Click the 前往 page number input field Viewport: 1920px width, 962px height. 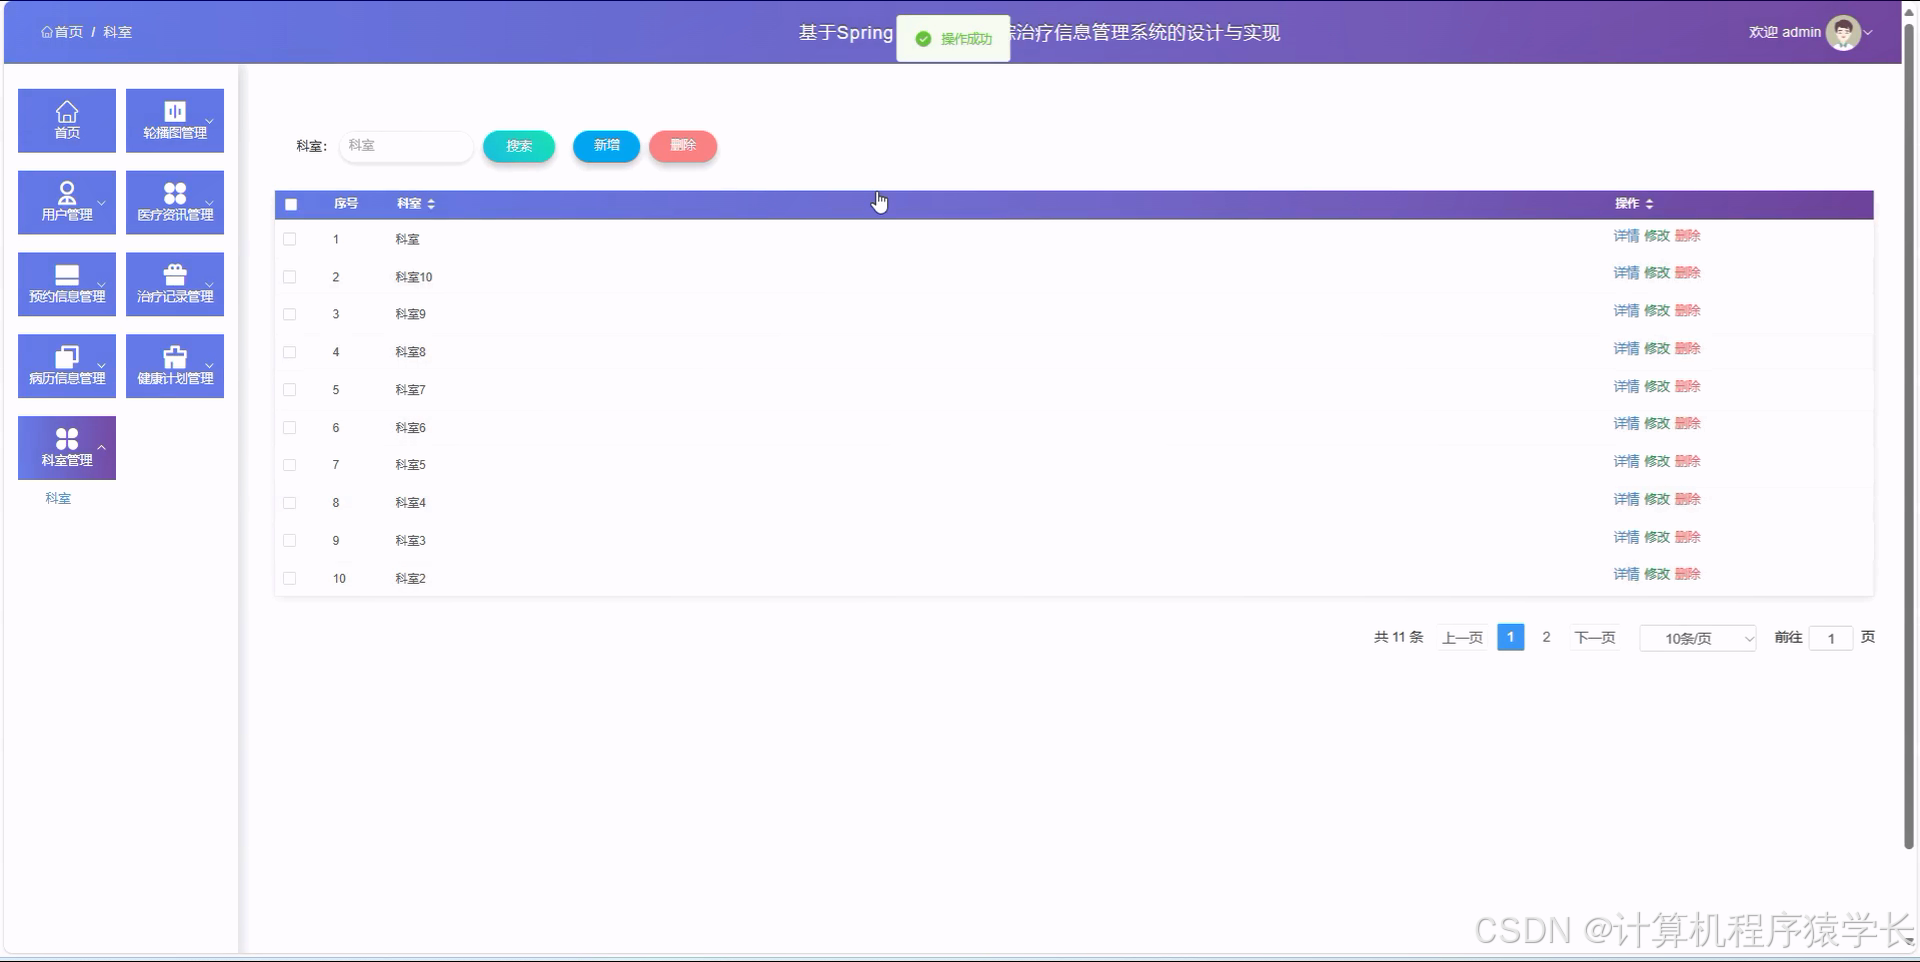click(1832, 637)
